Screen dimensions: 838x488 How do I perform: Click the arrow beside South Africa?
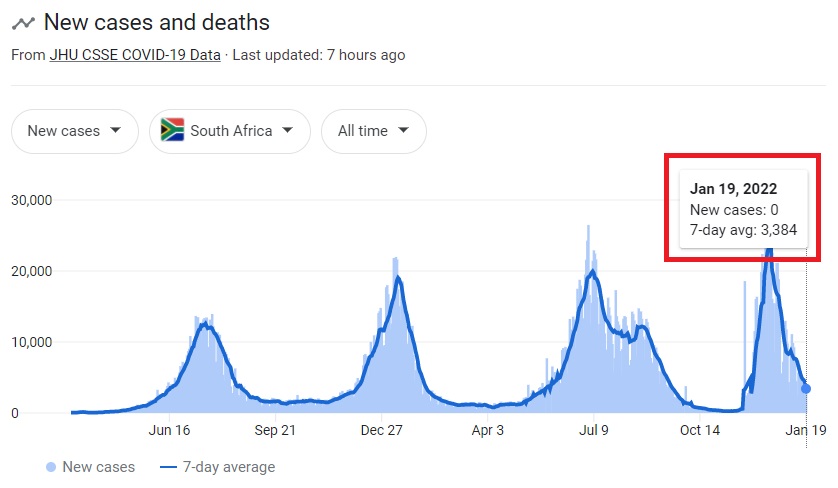[x=288, y=131]
